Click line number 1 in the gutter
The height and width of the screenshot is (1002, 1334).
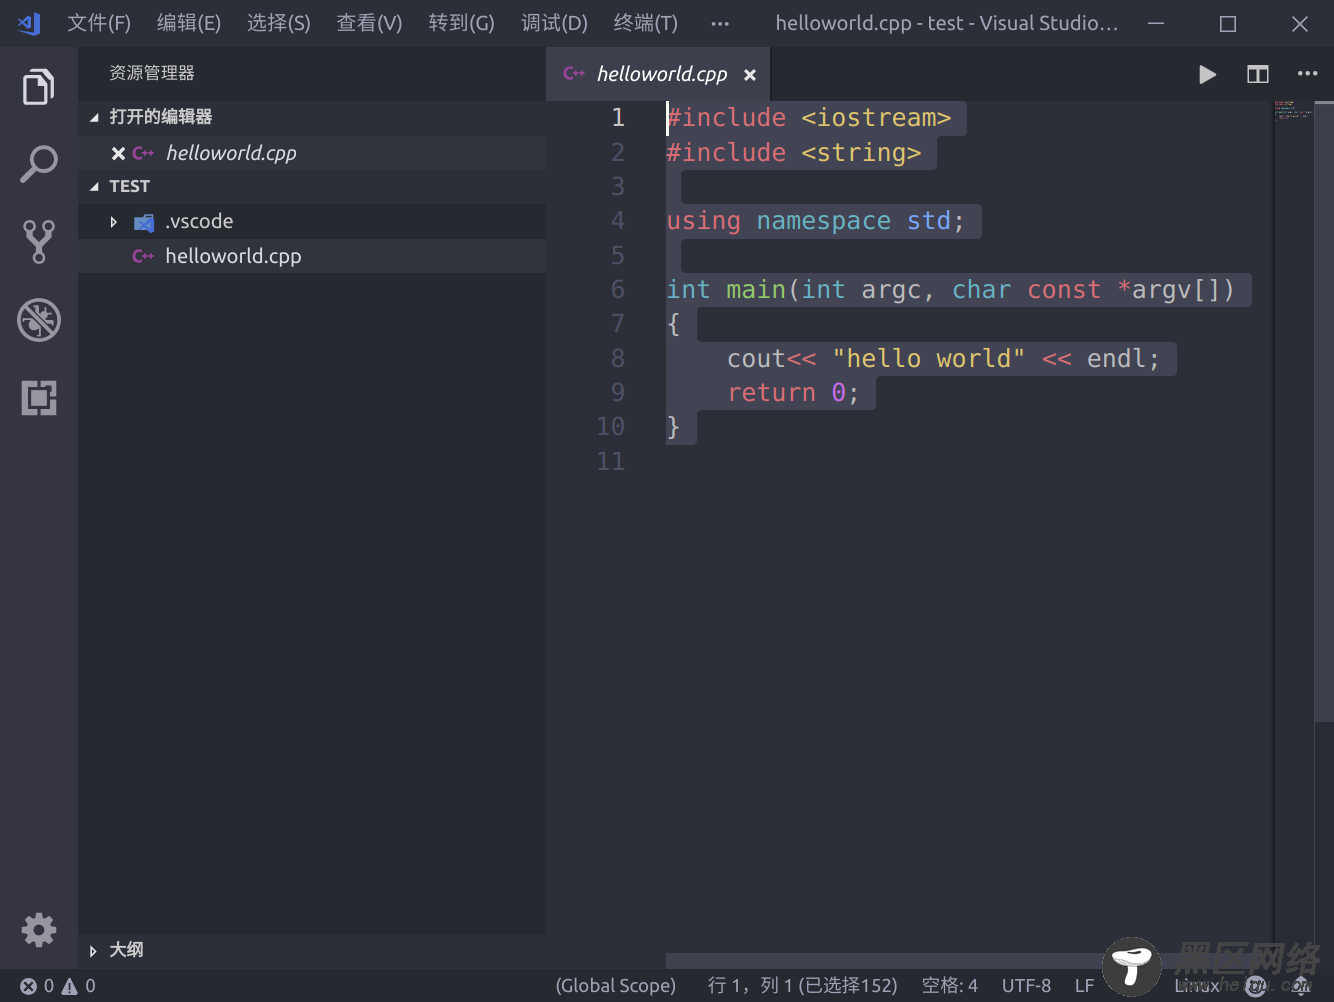(618, 118)
